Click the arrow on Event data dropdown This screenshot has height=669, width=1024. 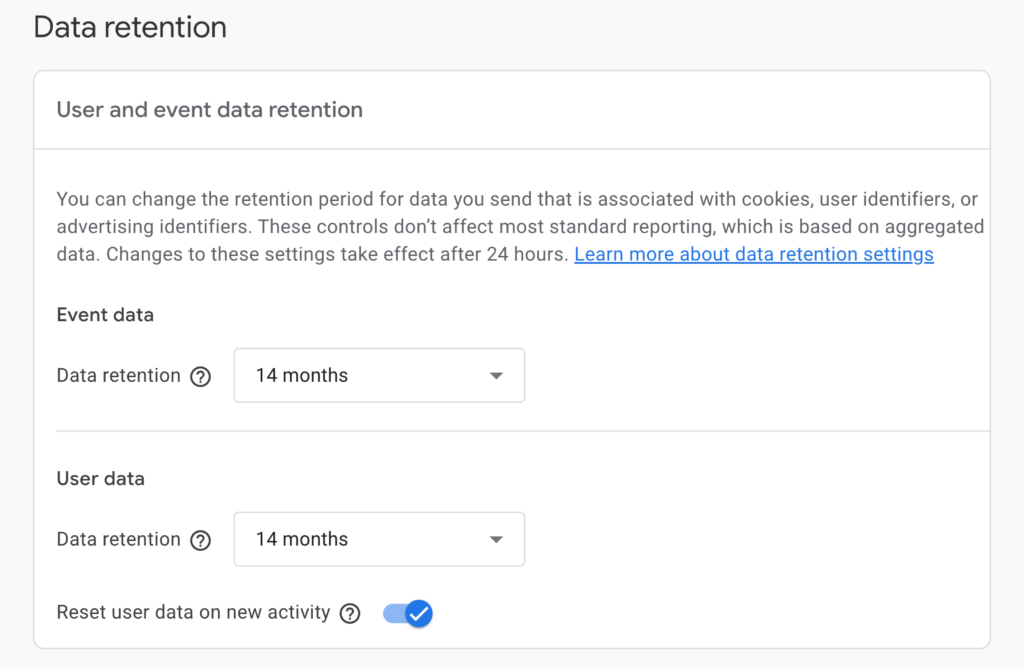pyautogui.click(x=495, y=376)
